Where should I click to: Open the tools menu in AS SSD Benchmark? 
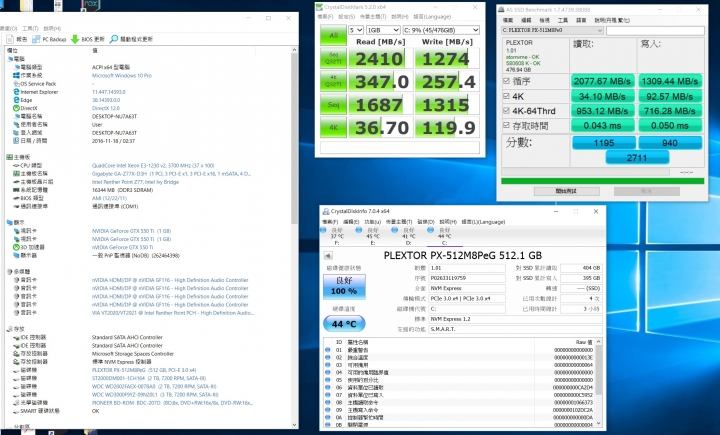(562, 20)
